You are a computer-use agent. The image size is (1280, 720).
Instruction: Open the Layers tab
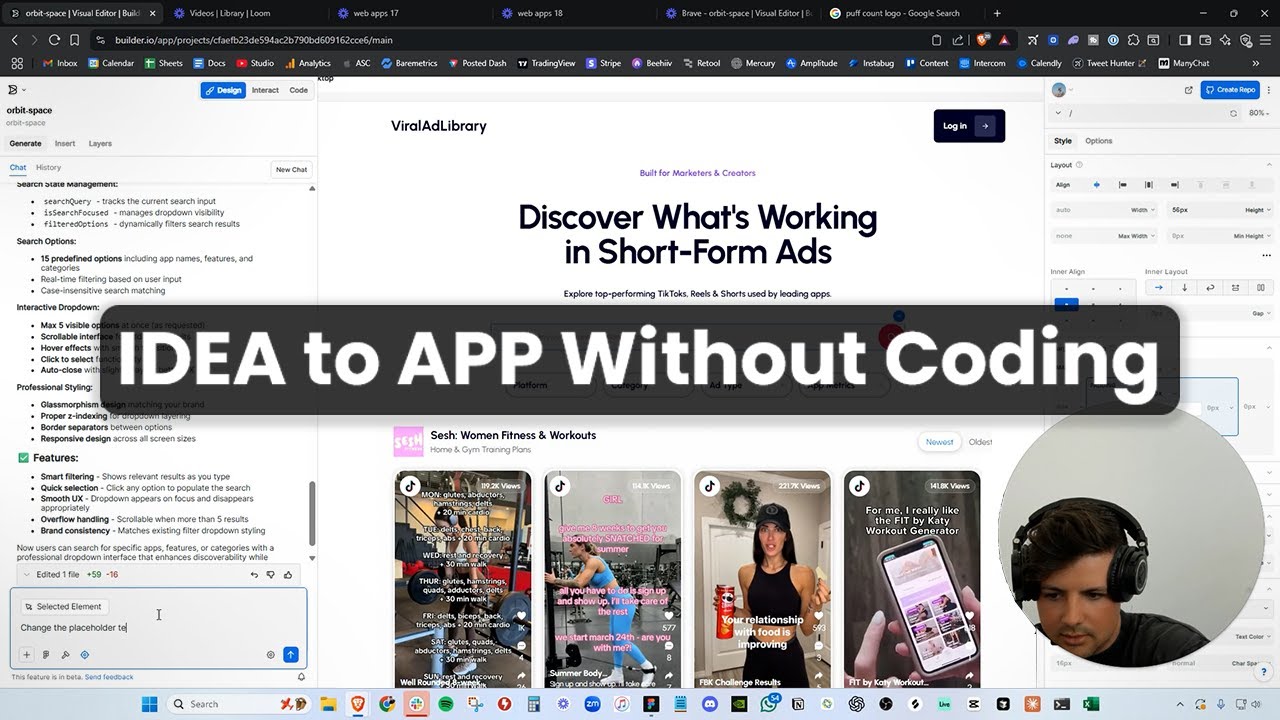[100, 144]
